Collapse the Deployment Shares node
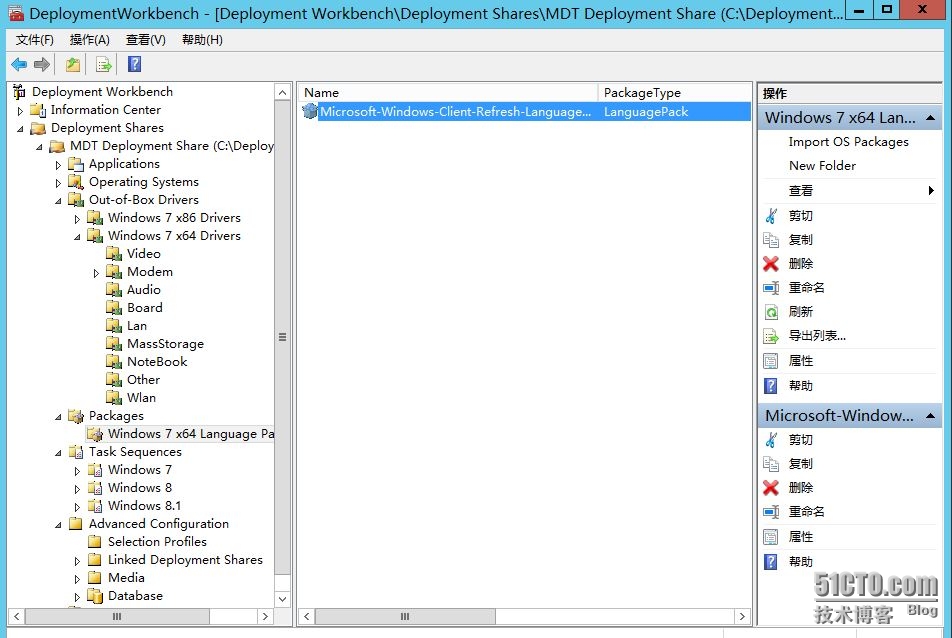 click(20, 129)
